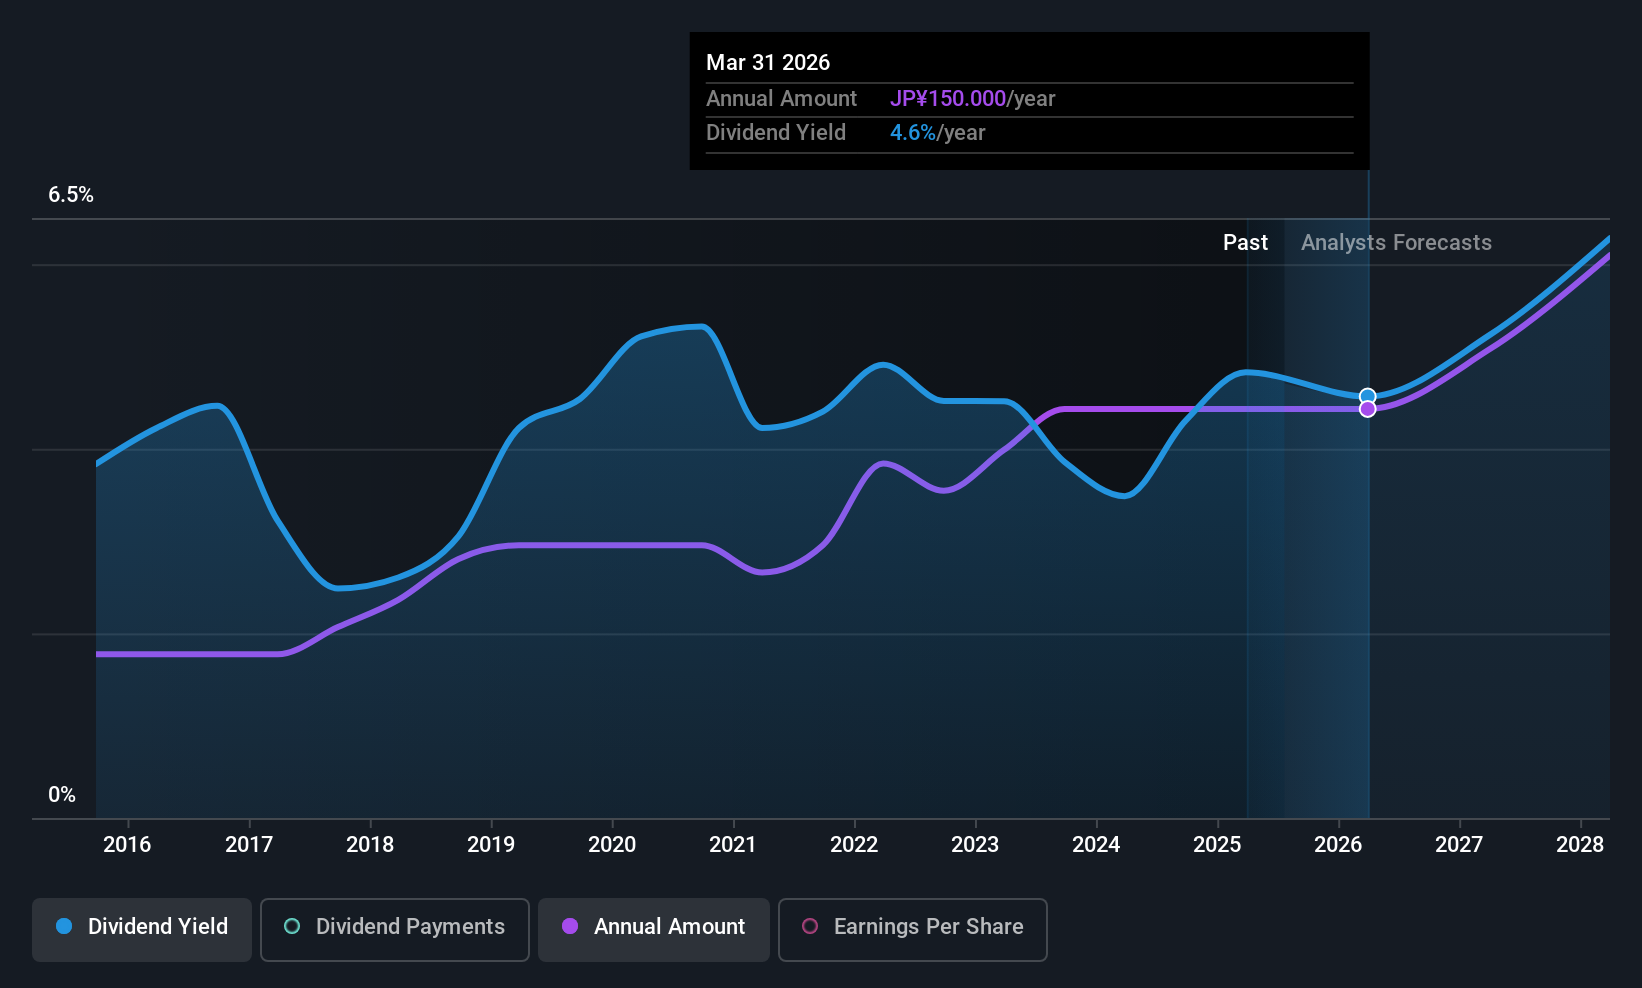
Task: Click the teal Dividend Payments legend circle
Action: (x=292, y=927)
